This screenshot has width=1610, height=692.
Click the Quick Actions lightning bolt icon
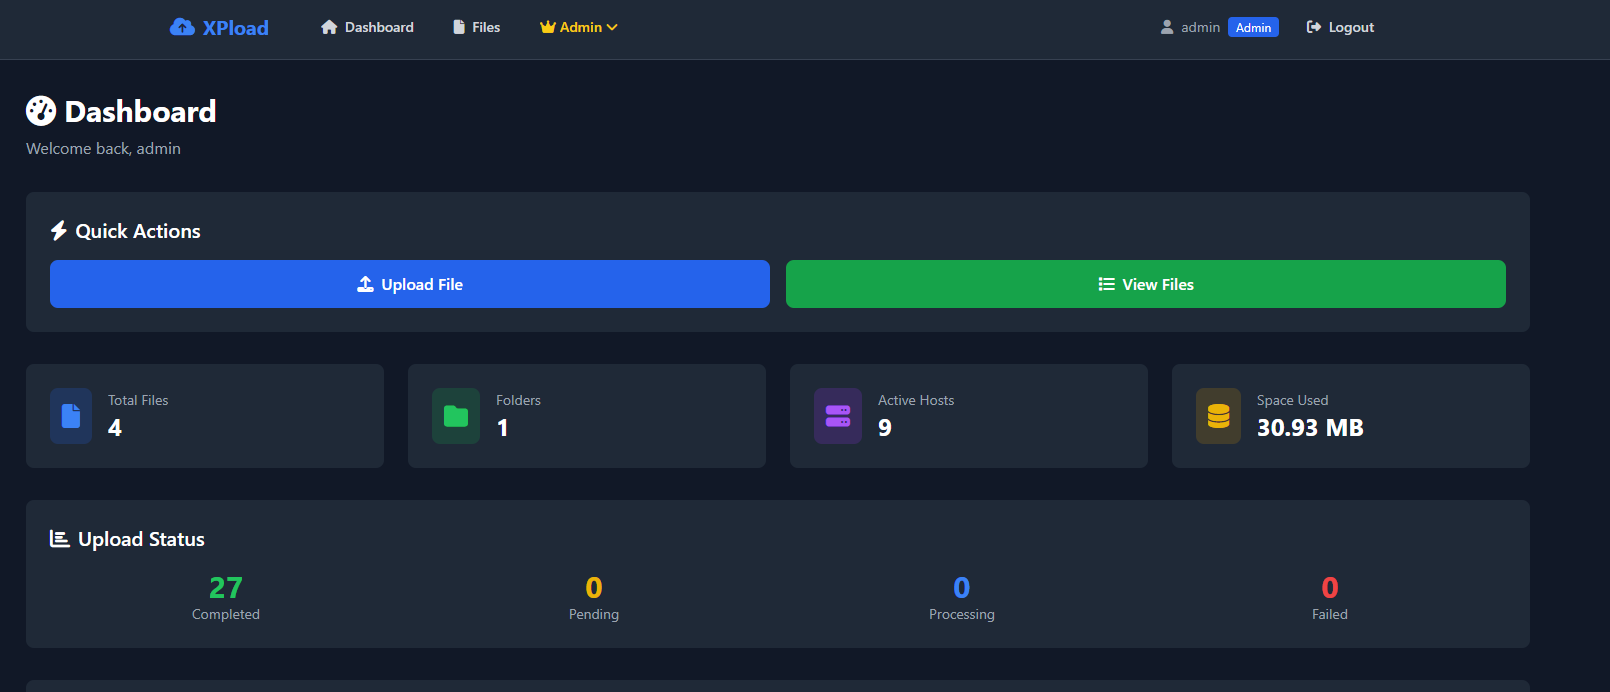coord(59,231)
